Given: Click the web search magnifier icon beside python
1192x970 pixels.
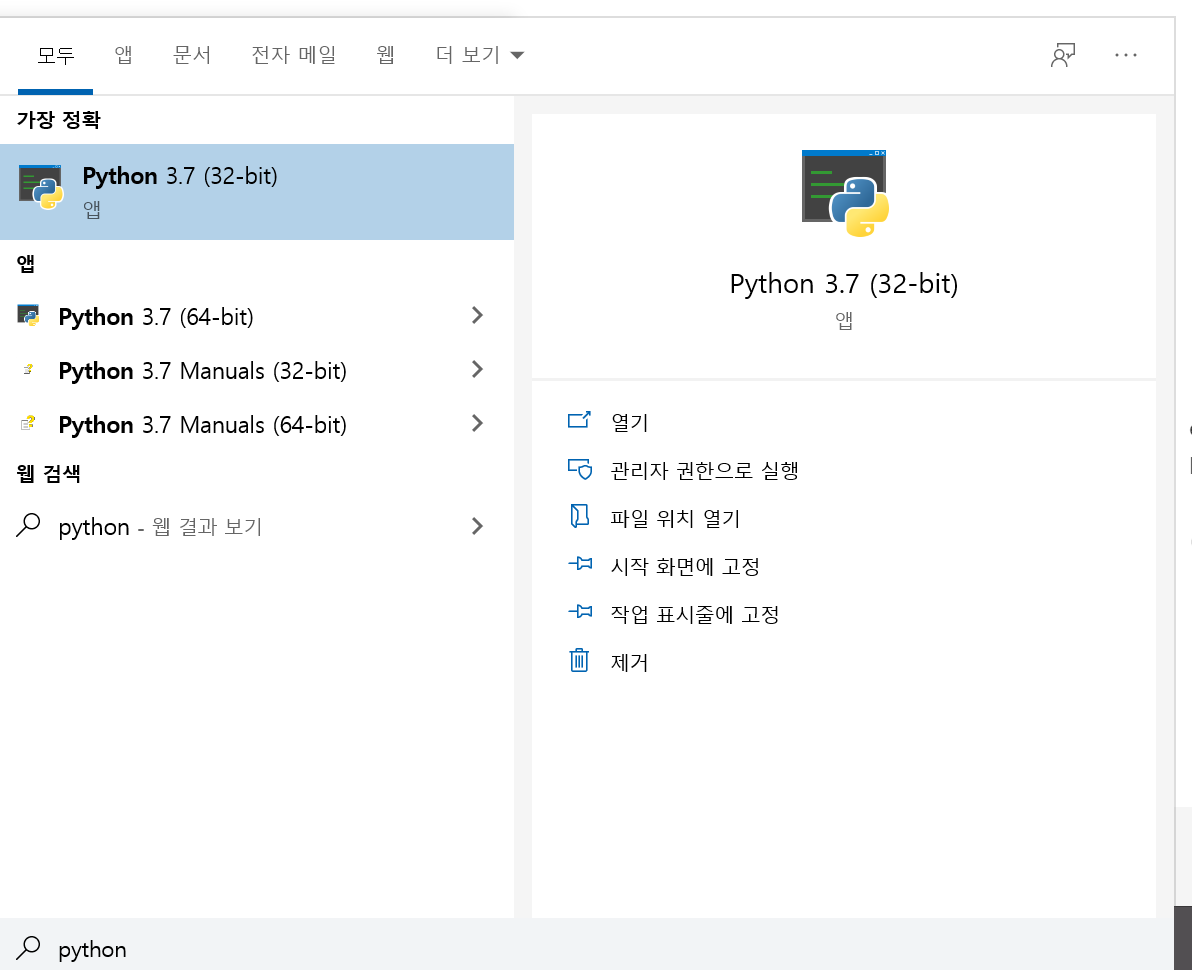Looking at the screenshot, I should click(x=28, y=525).
